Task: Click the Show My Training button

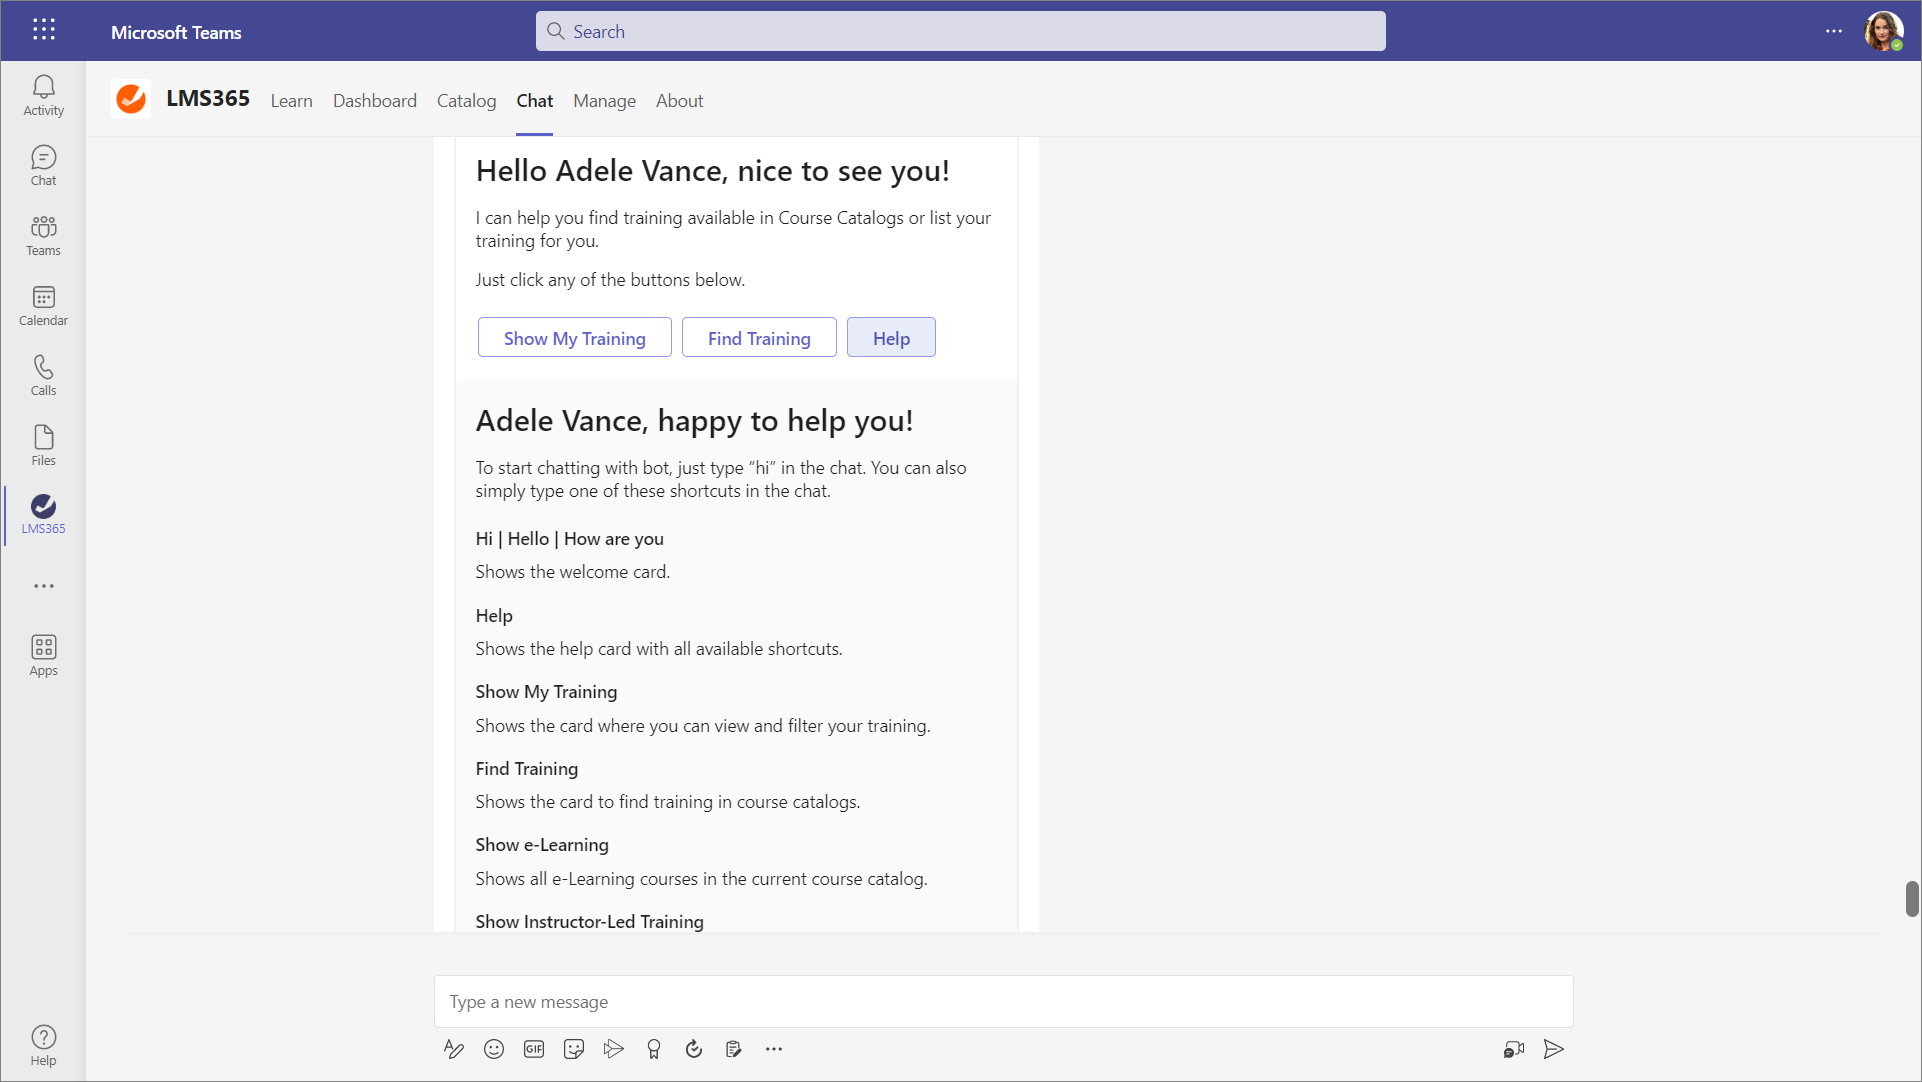Action: coord(574,337)
